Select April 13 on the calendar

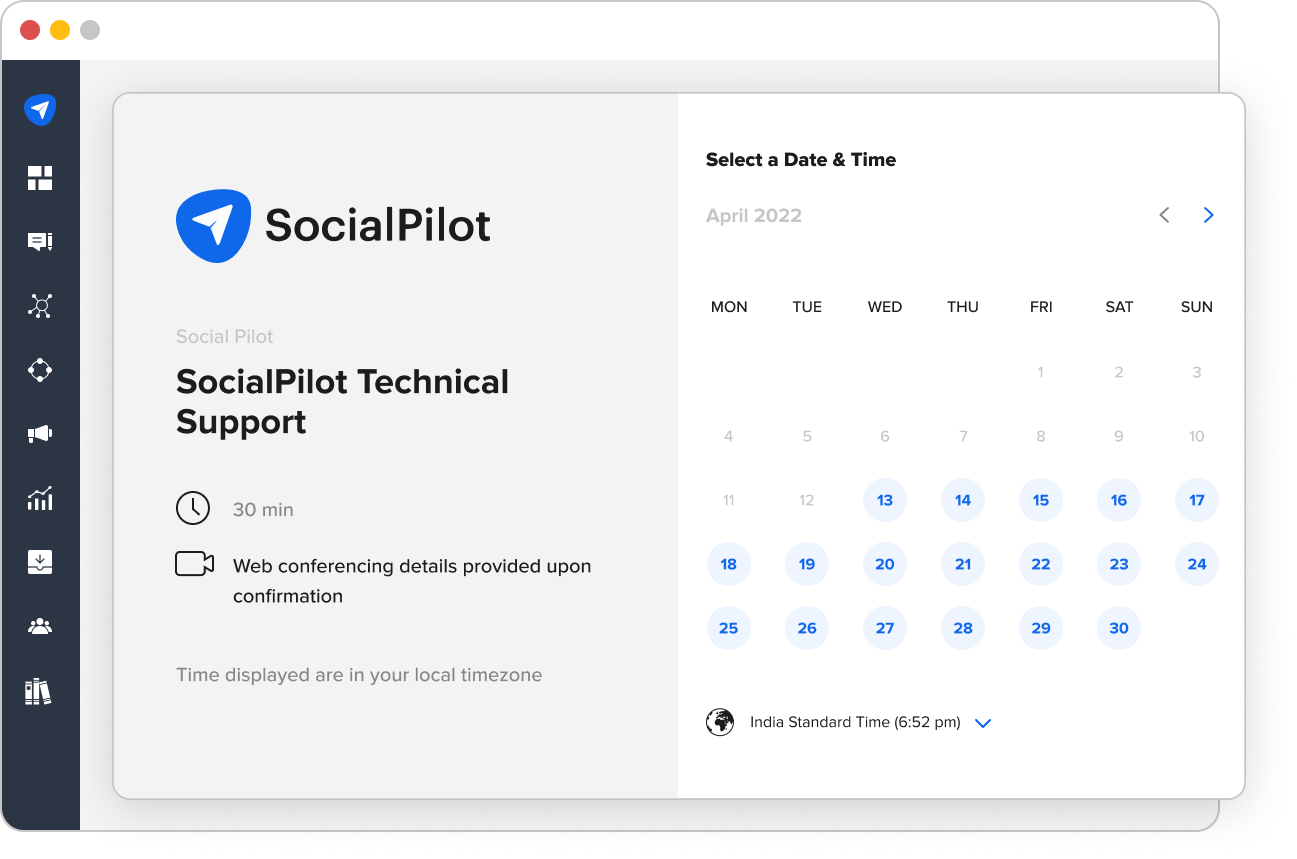coord(885,500)
